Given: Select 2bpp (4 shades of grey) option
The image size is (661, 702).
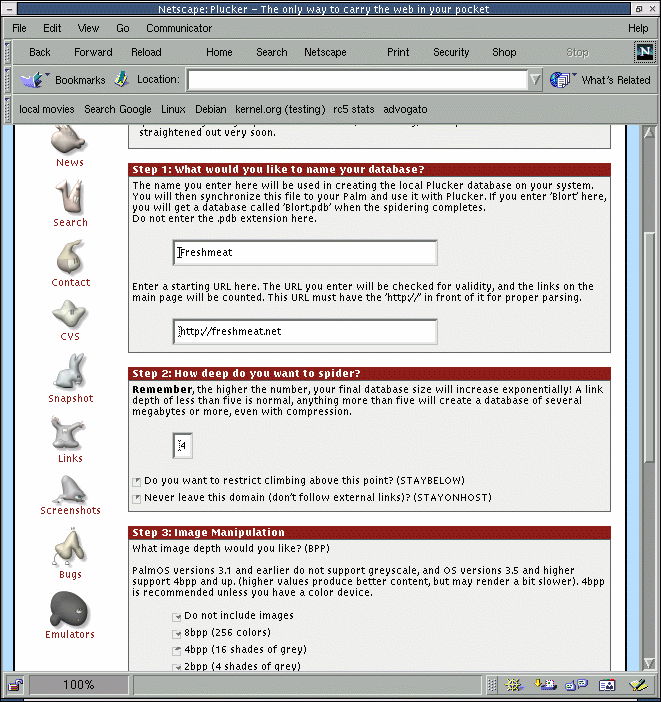Looking at the screenshot, I should (176, 667).
